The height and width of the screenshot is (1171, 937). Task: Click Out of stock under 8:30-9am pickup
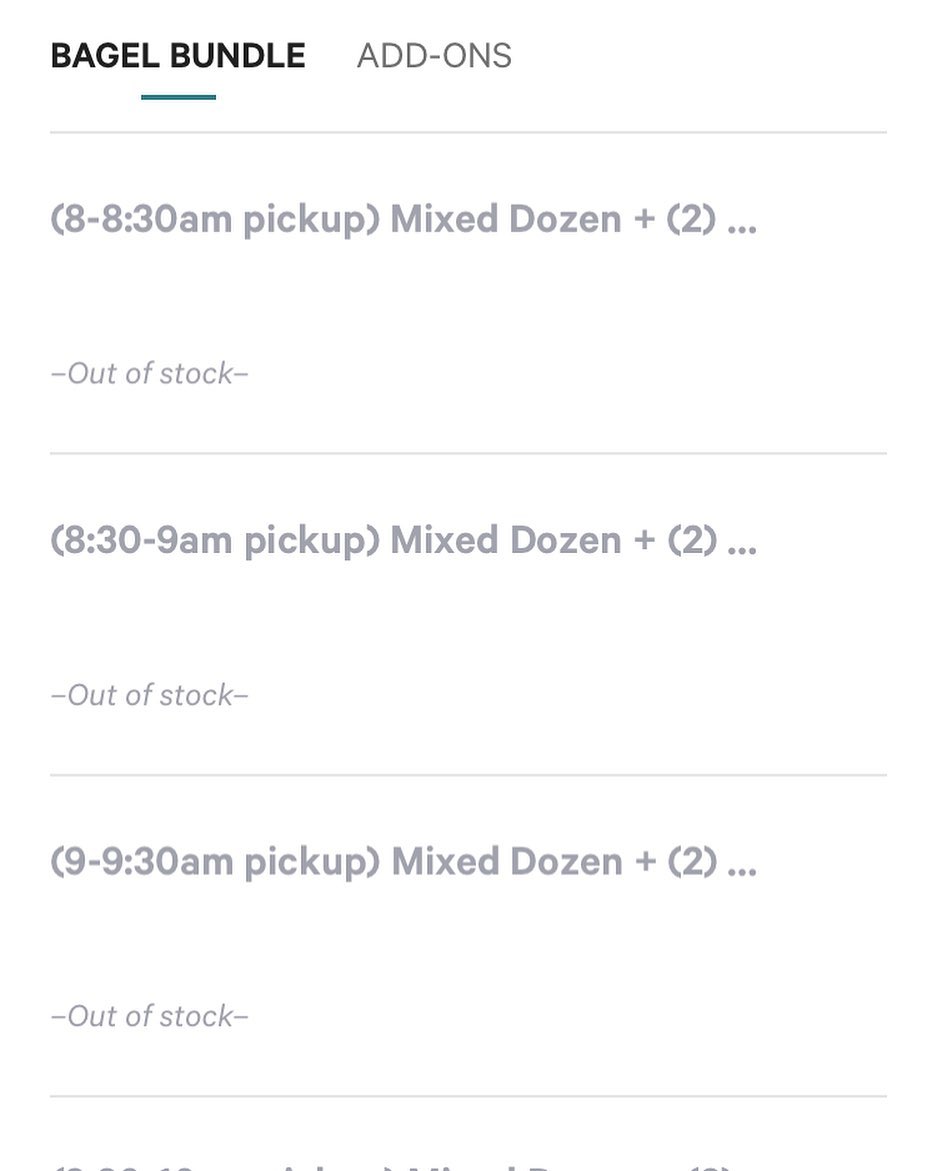[149, 695]
